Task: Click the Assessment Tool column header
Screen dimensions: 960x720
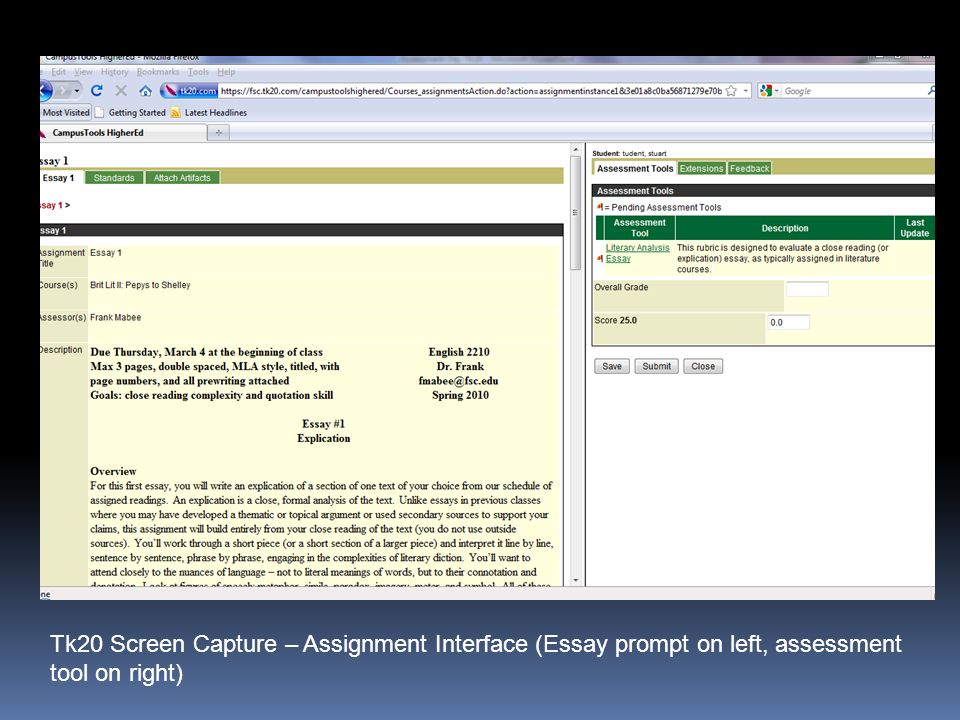Action: [x=639, y=228]
